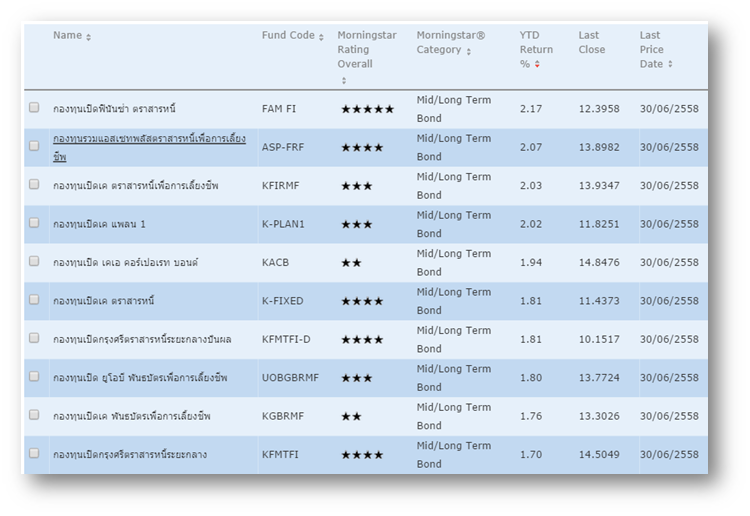
Task: Sort by Last Price Date arrows
Action: click(670, 65)
